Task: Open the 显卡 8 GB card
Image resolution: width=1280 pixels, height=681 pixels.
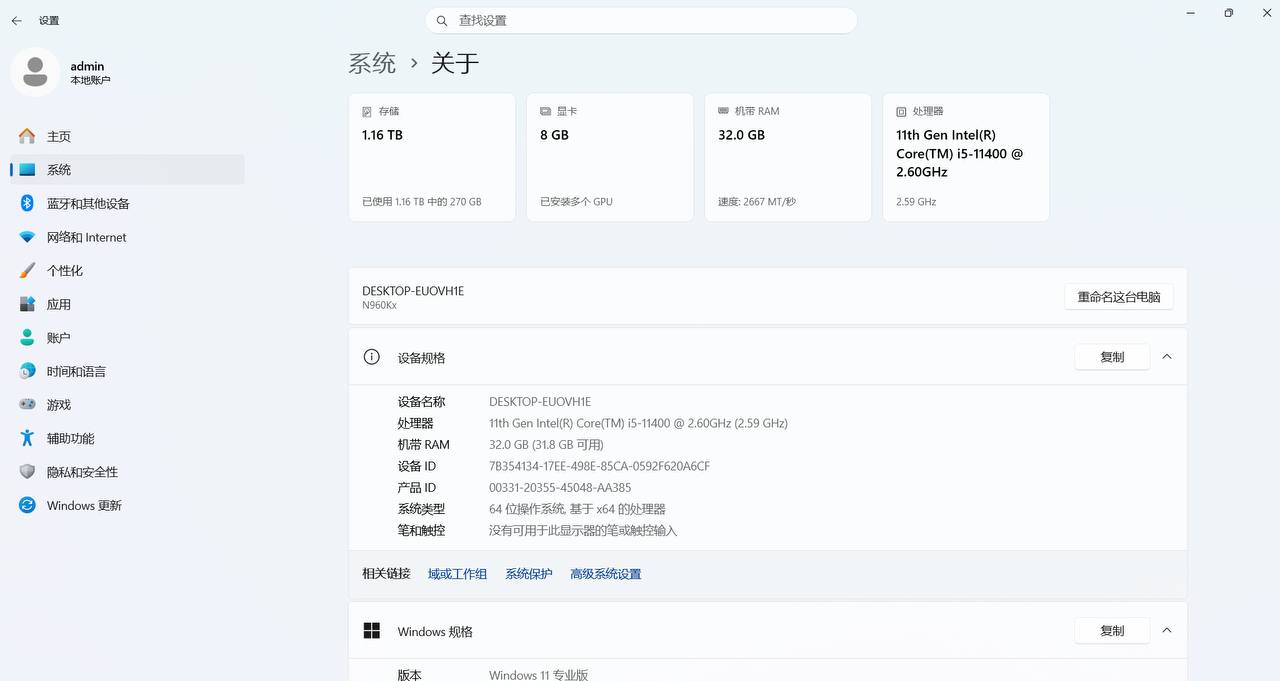Action: pyautogui.click(x=610, y=157)
